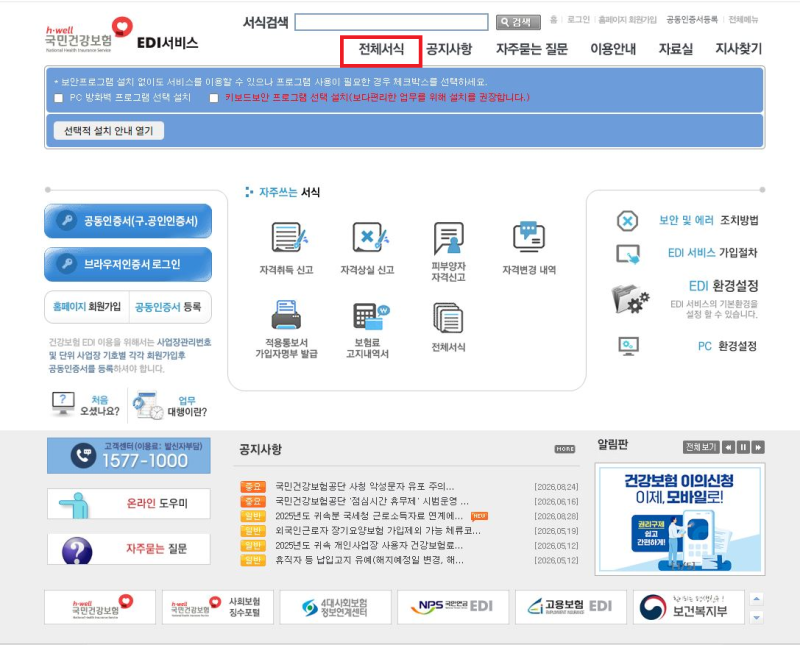Click the 업무 대행이란? clock icon
The image size is (800, 645).
tap(147, 405)
